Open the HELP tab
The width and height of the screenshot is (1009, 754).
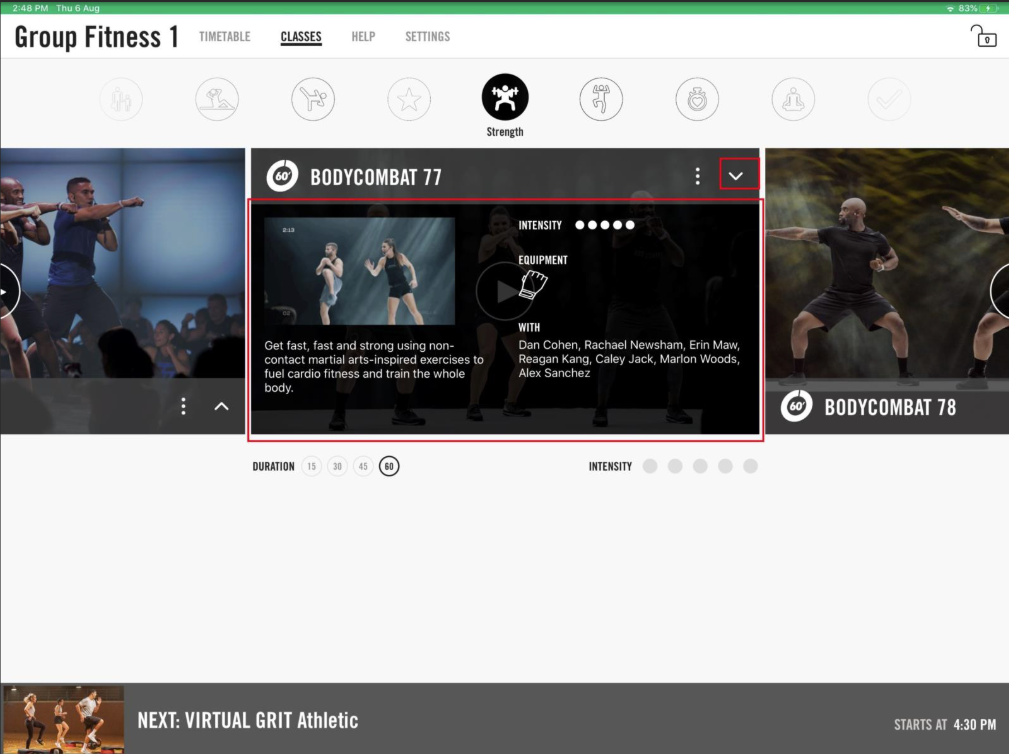coord(363,37)
